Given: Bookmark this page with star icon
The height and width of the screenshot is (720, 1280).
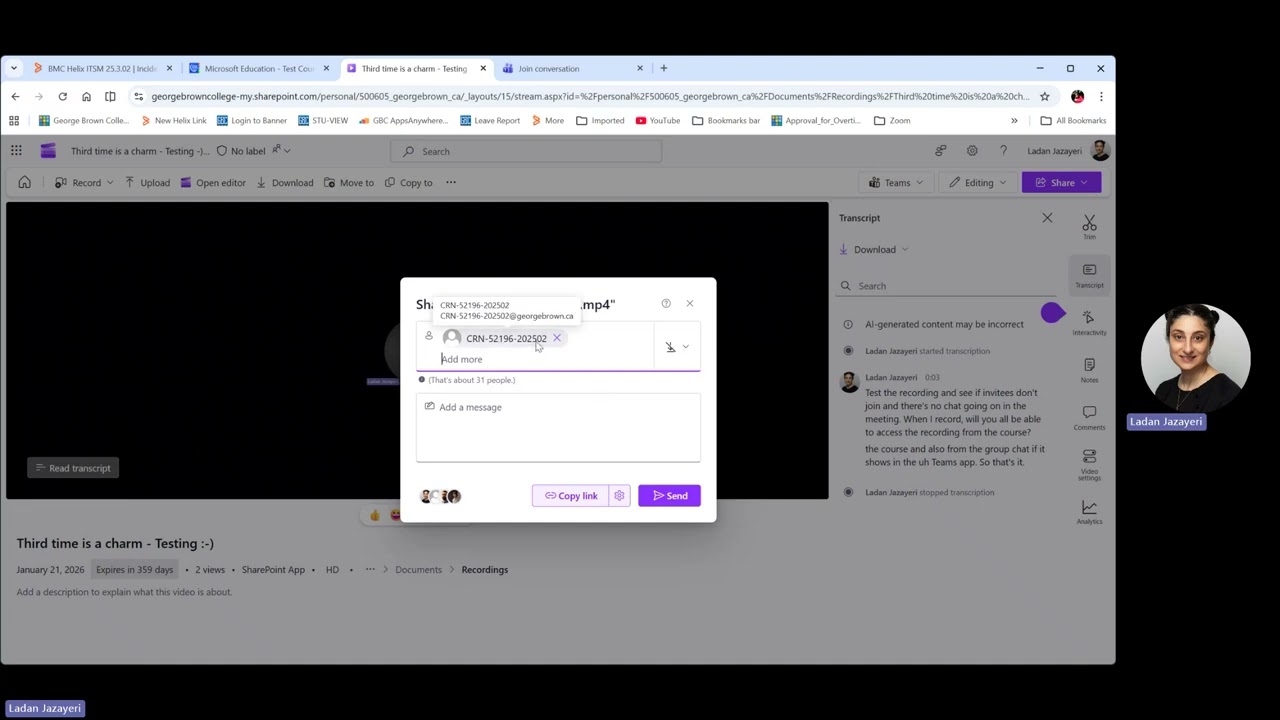Looking at the screenshot, I should point(1045,96).
